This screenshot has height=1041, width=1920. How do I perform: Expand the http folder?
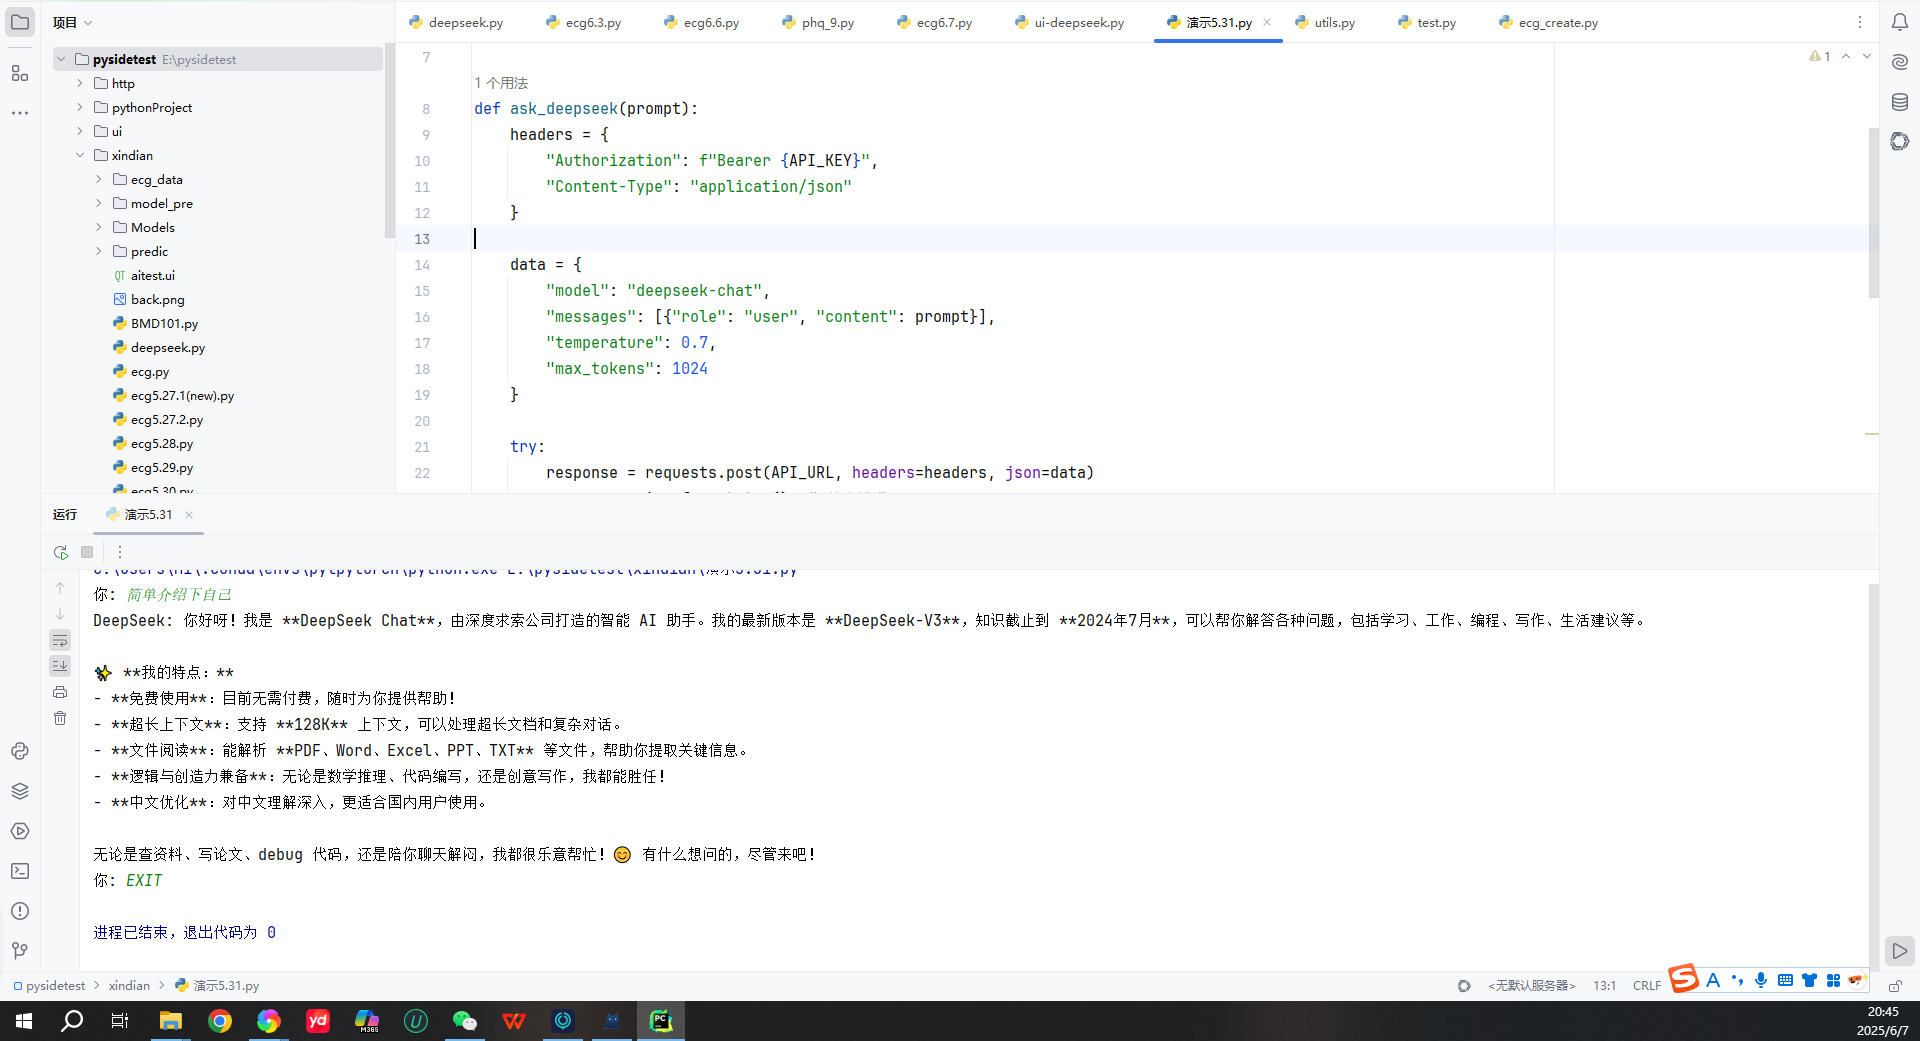(x=80, y=84)
